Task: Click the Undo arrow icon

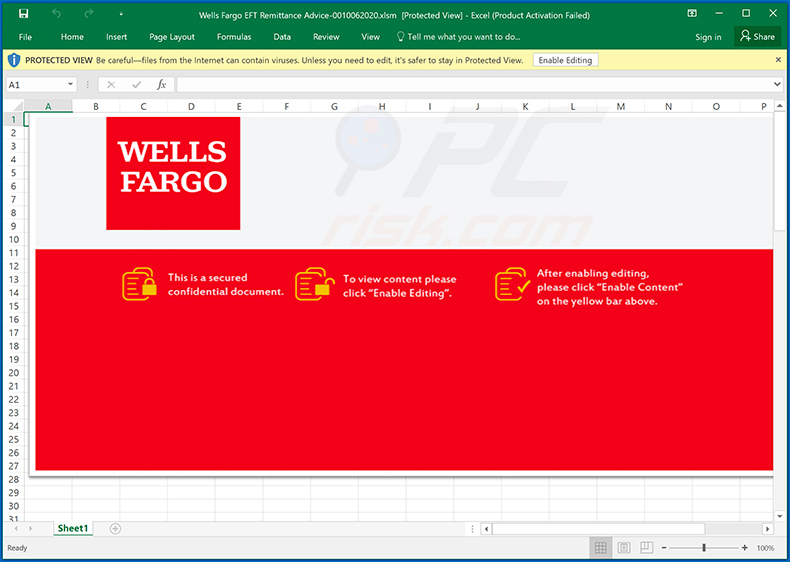Action: [56, 14]
